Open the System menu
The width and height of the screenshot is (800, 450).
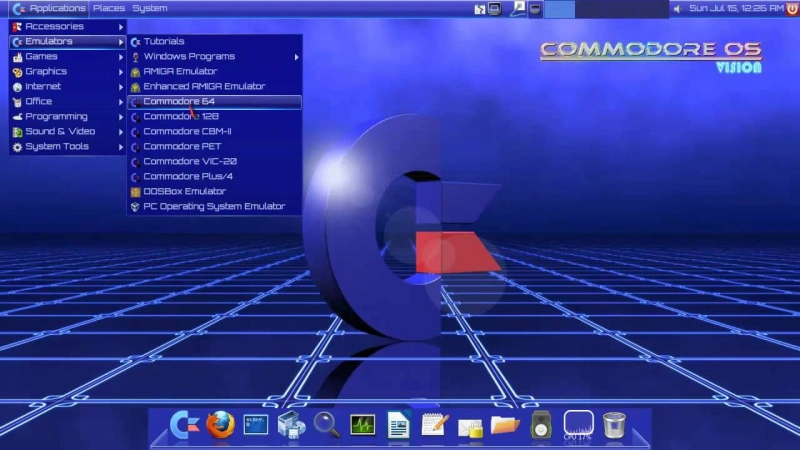point(150,8)
